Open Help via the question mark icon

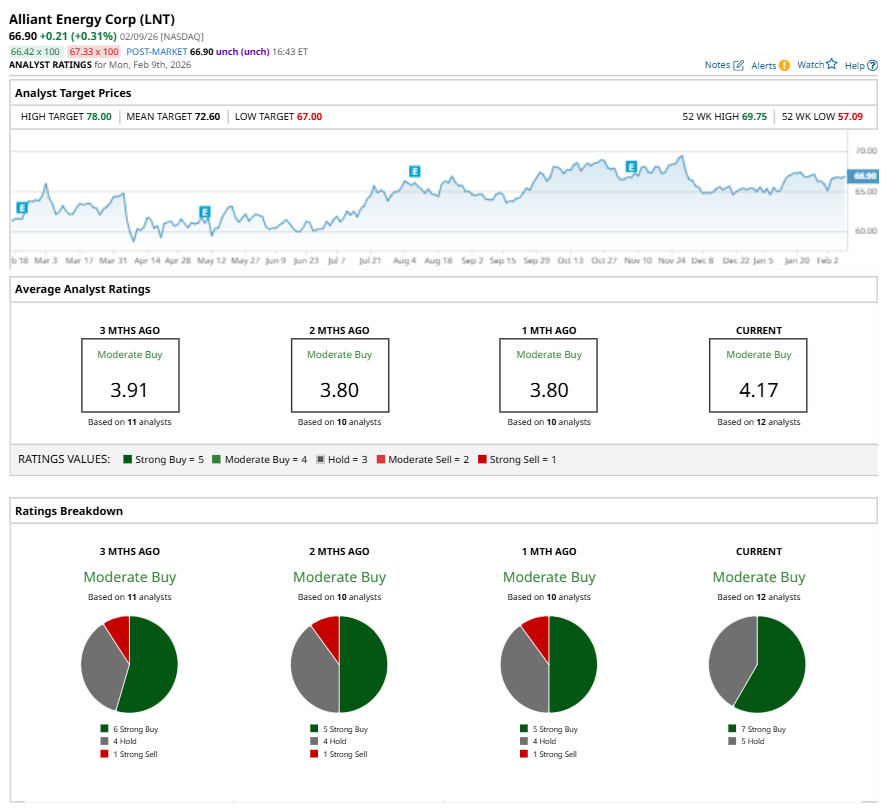(872, 66)
